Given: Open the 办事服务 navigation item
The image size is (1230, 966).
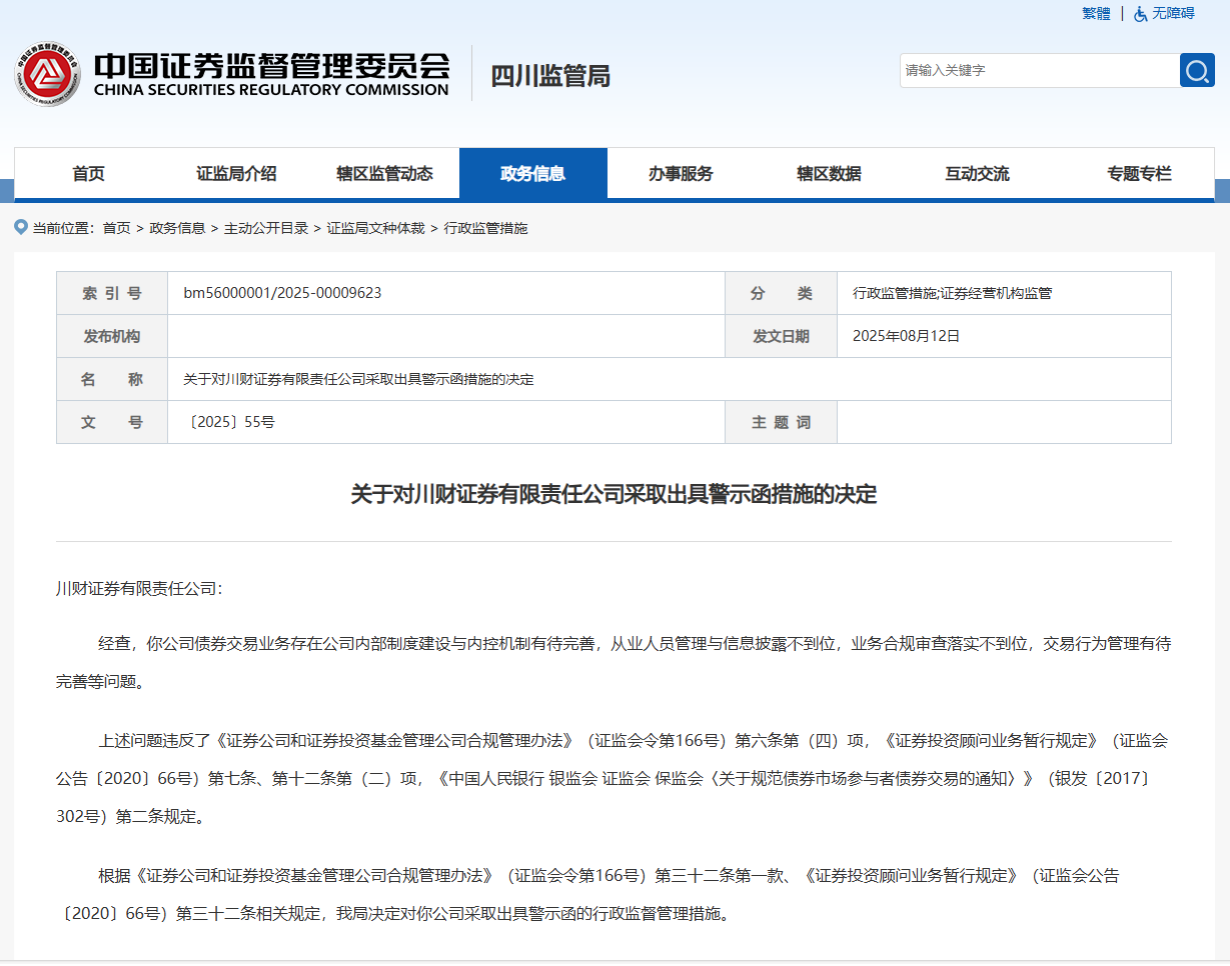Looking at the screenshot, I should coord(680,174).
